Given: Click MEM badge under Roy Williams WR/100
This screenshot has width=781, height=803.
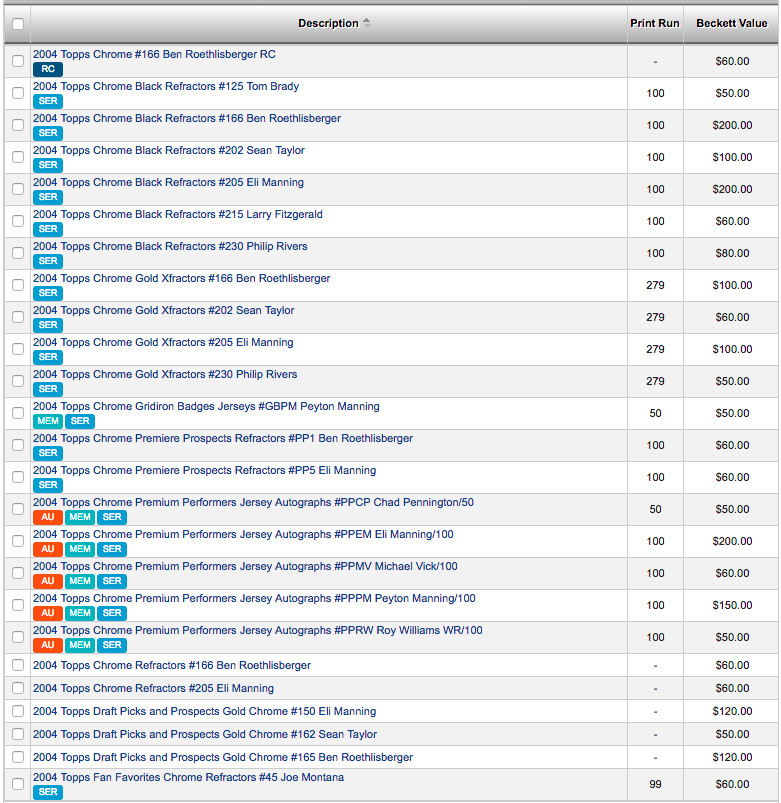Looking at the screenshot, I should click(x=80, y=645).
